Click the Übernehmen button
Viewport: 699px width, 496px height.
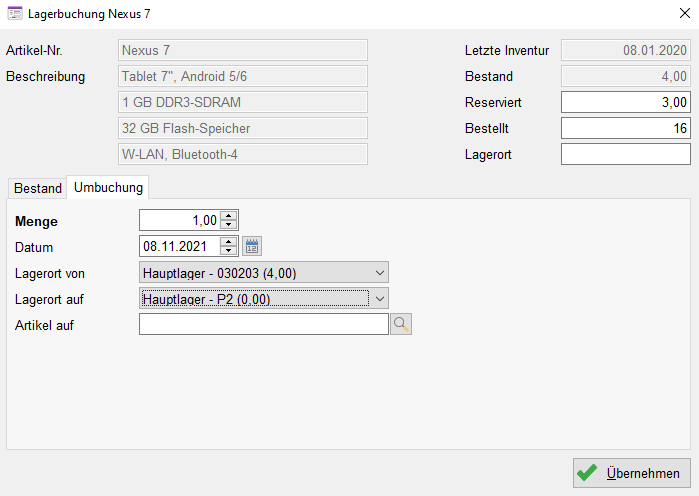coord(632,473)
